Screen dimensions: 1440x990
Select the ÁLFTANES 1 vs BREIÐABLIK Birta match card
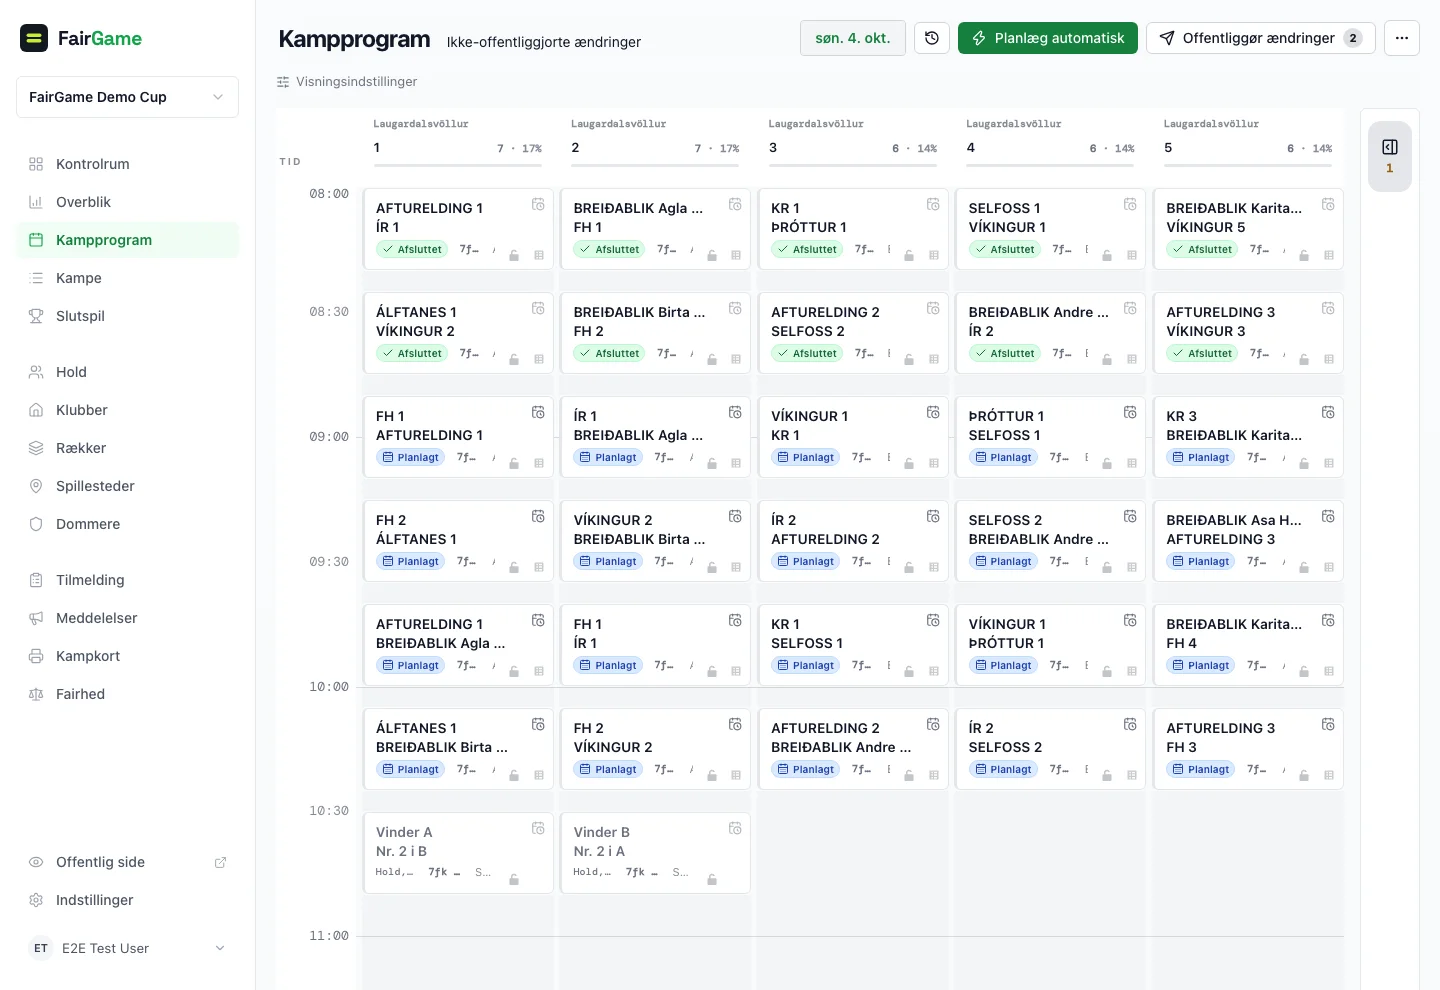point(458,749)
